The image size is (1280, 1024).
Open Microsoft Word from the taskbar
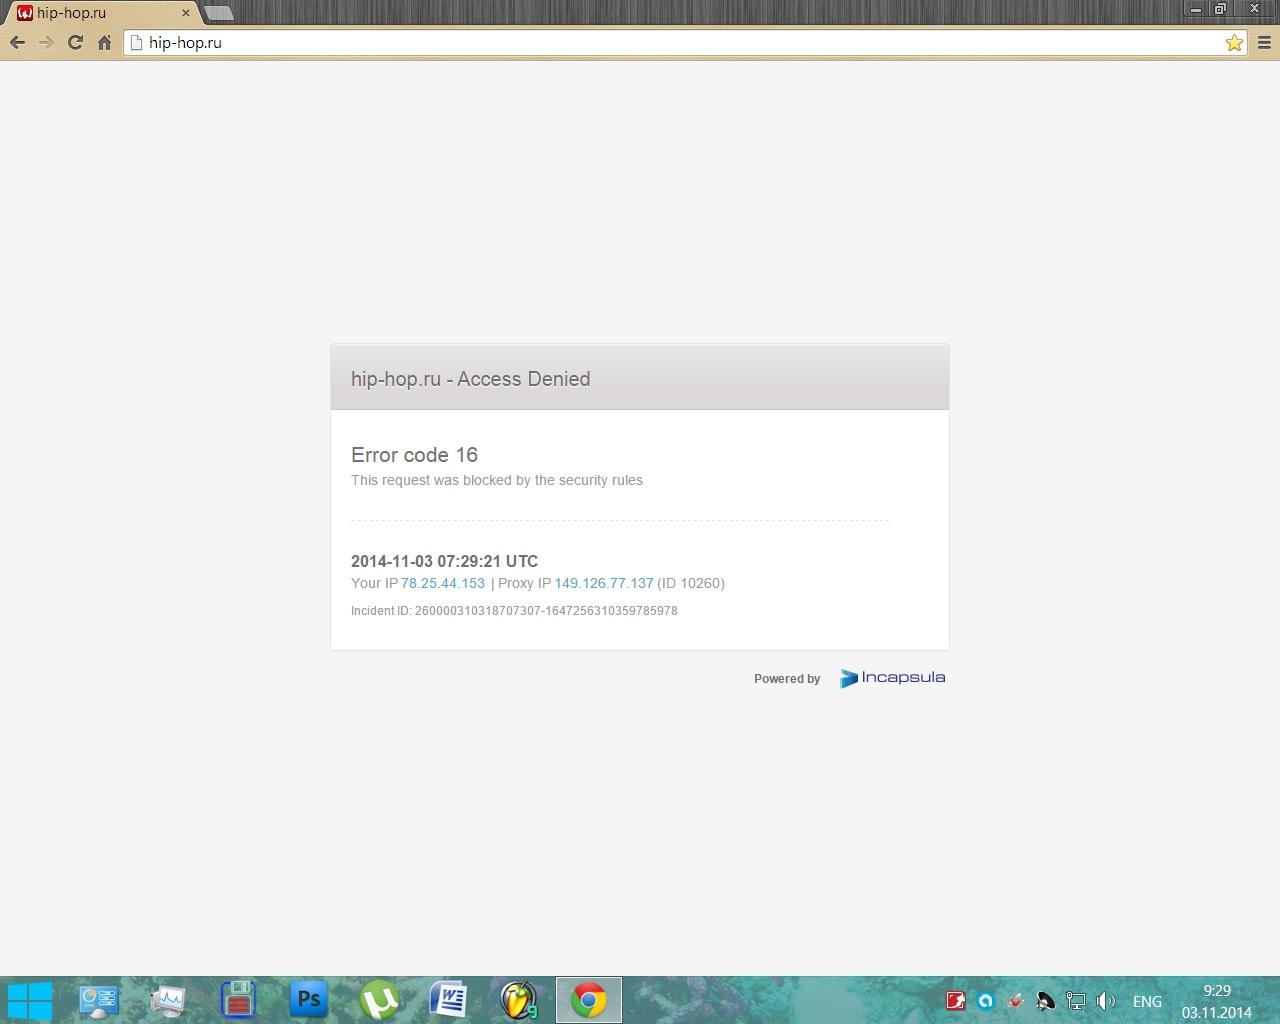[449, 1000]
